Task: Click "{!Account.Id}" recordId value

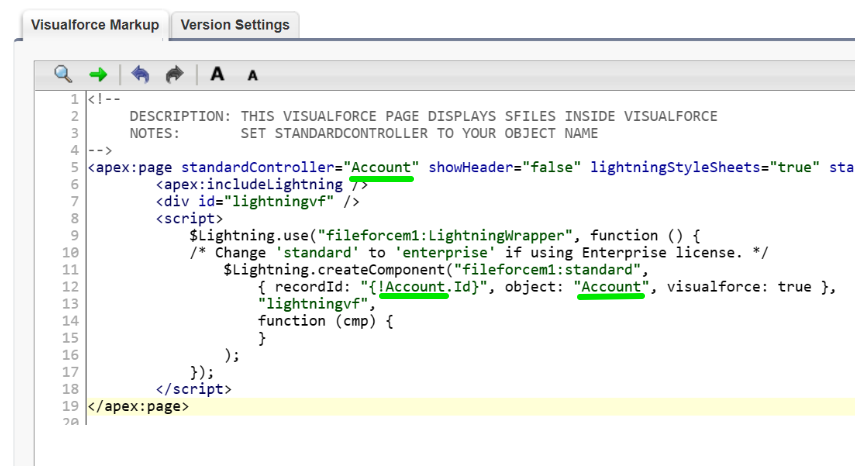Action: pos(423,287)
